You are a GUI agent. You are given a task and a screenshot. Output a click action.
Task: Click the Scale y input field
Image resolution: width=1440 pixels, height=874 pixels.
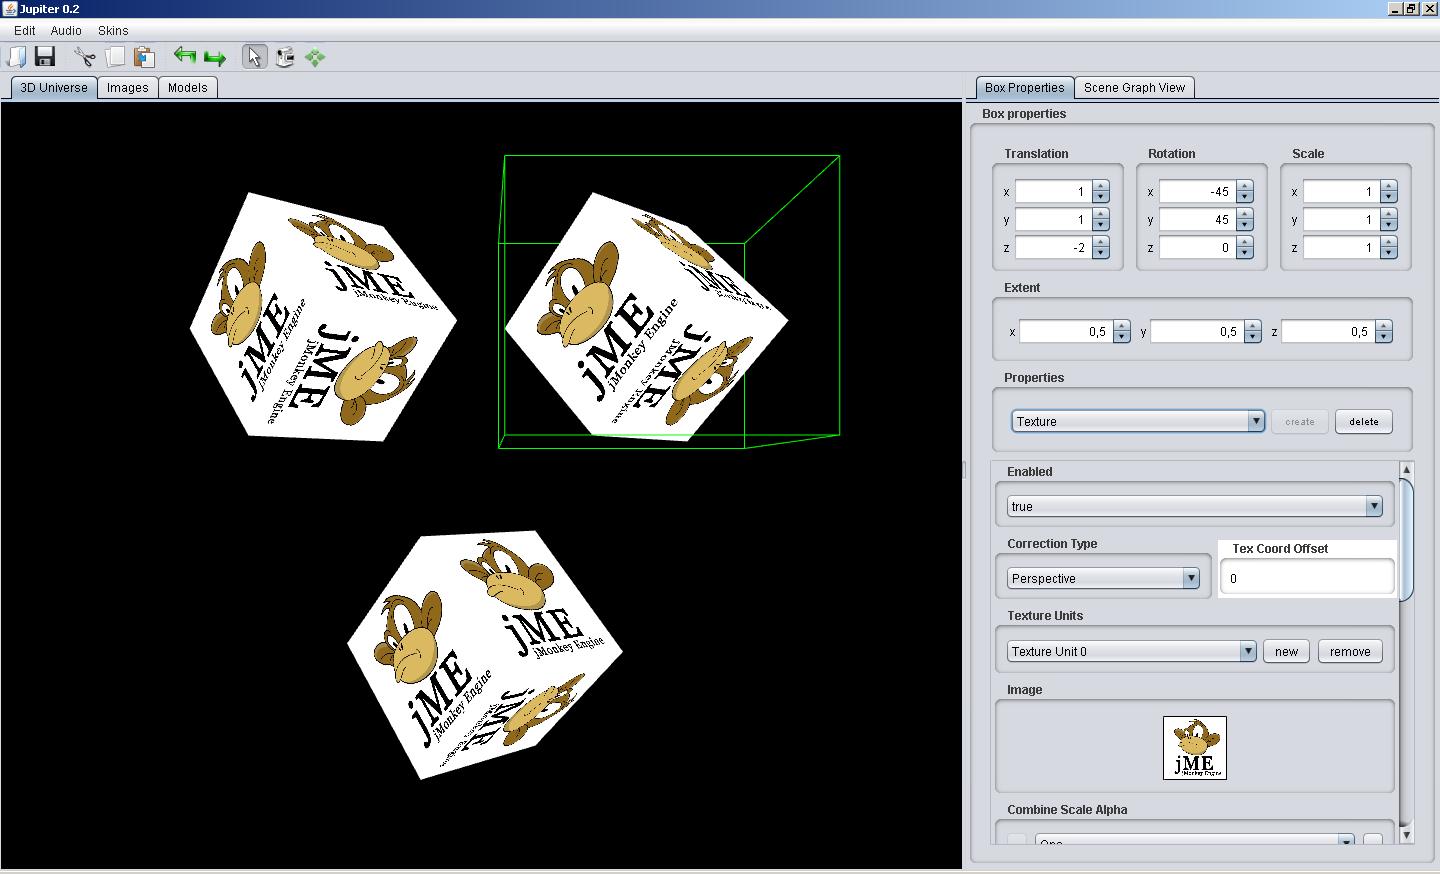1341,219
